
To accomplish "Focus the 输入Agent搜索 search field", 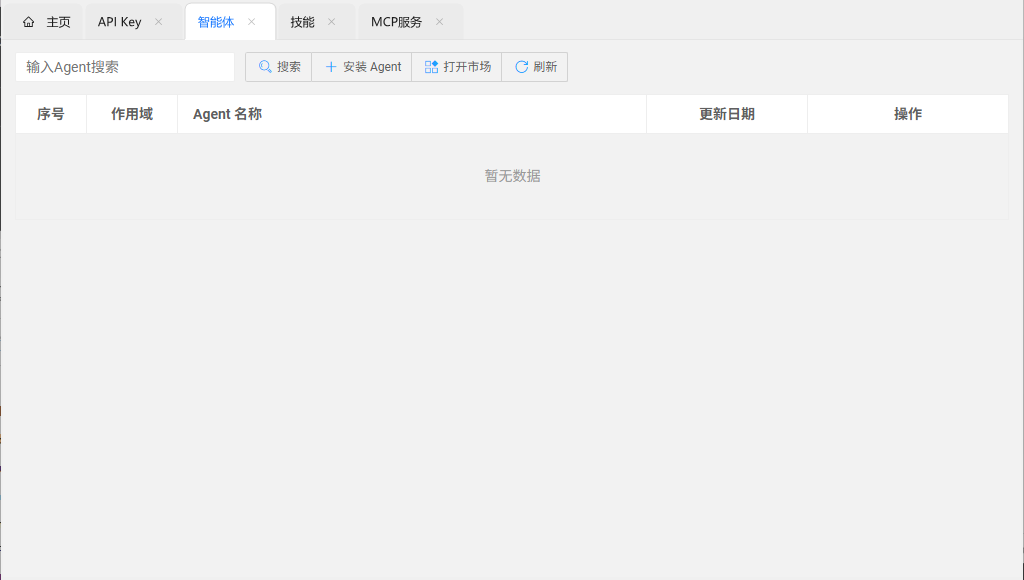I will pos(125,67).
